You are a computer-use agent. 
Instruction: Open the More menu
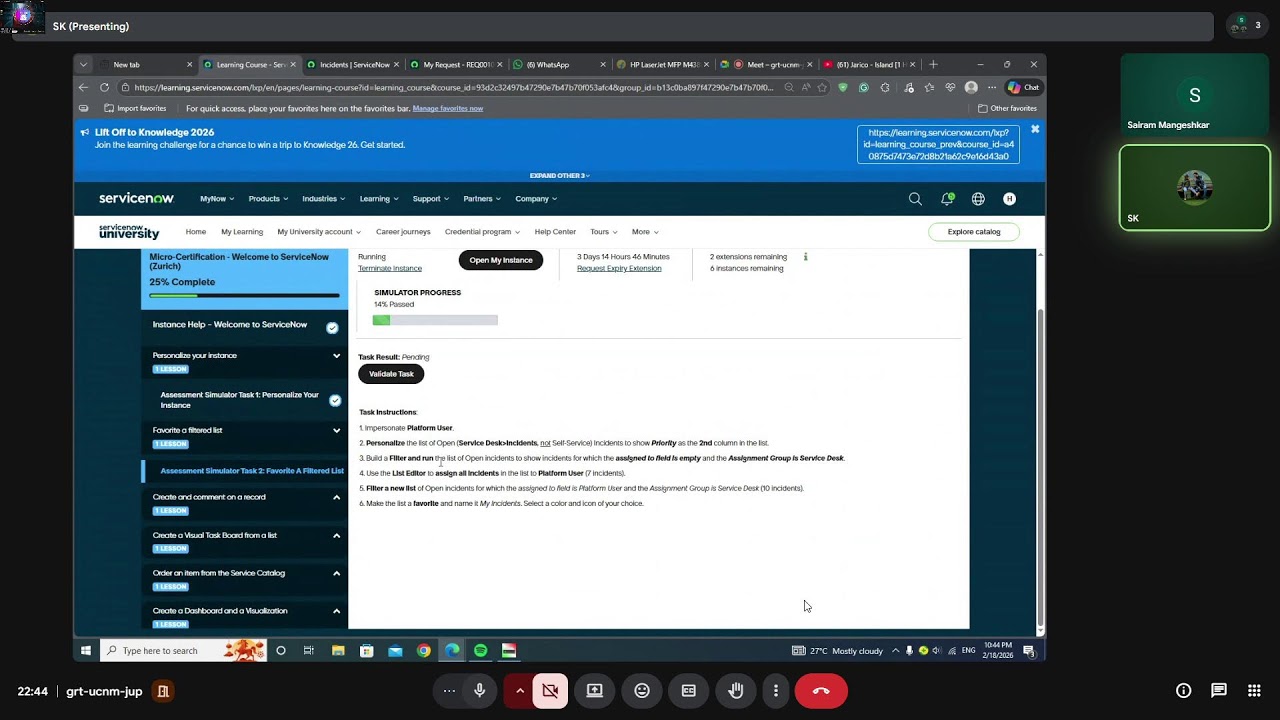[x=645, y=232]
